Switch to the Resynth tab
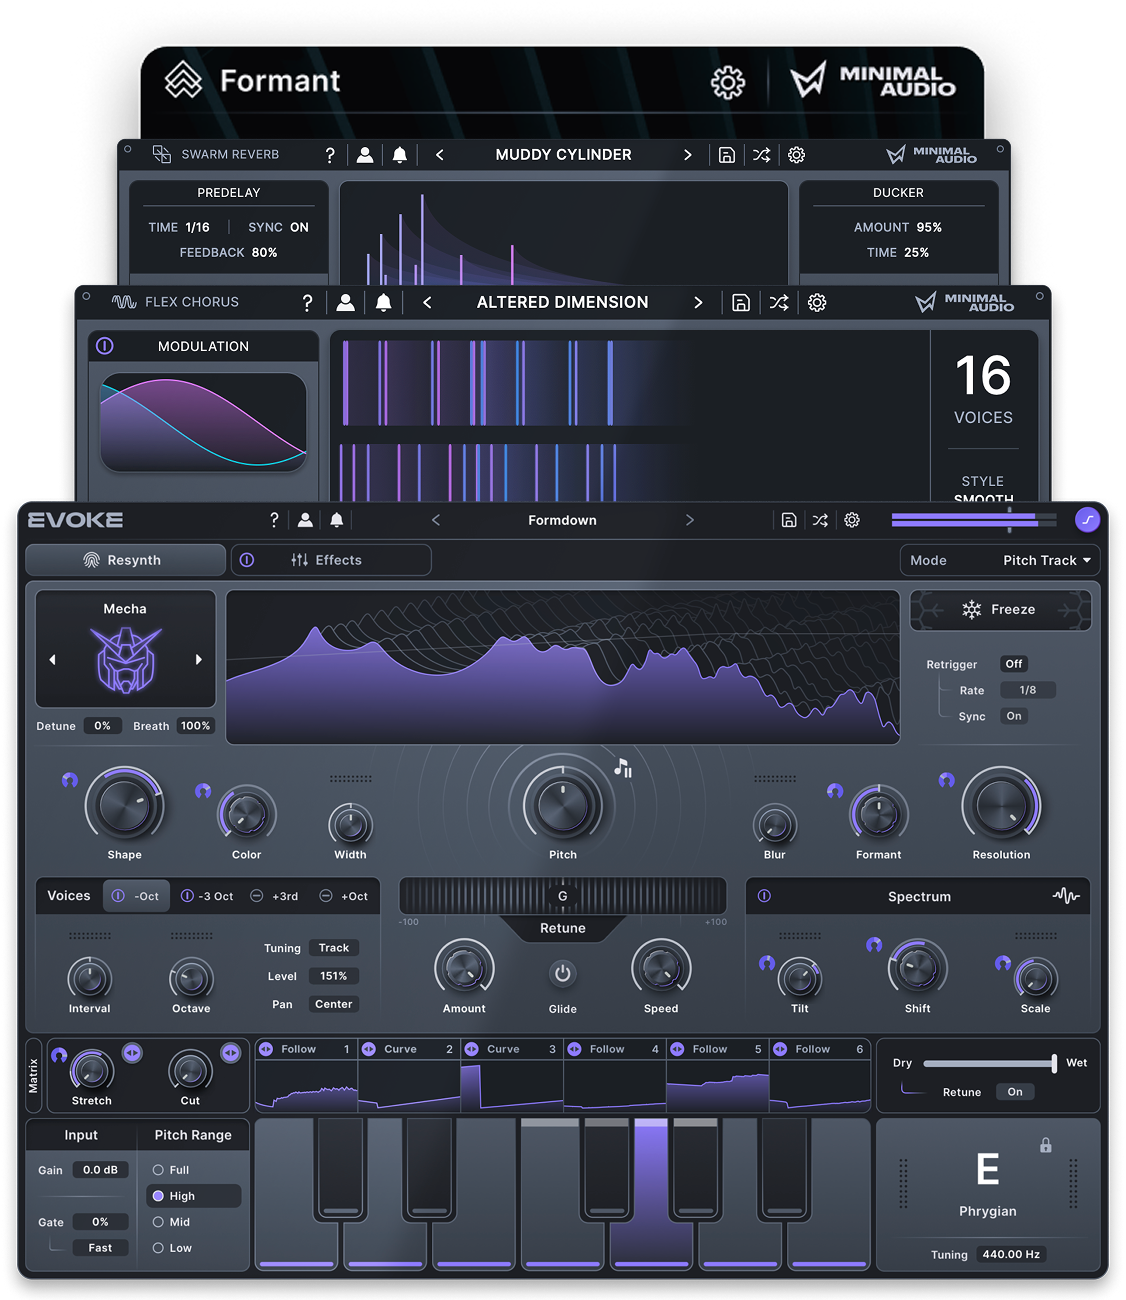This screenshot has height=1300, width=1126. coord(125,560)
